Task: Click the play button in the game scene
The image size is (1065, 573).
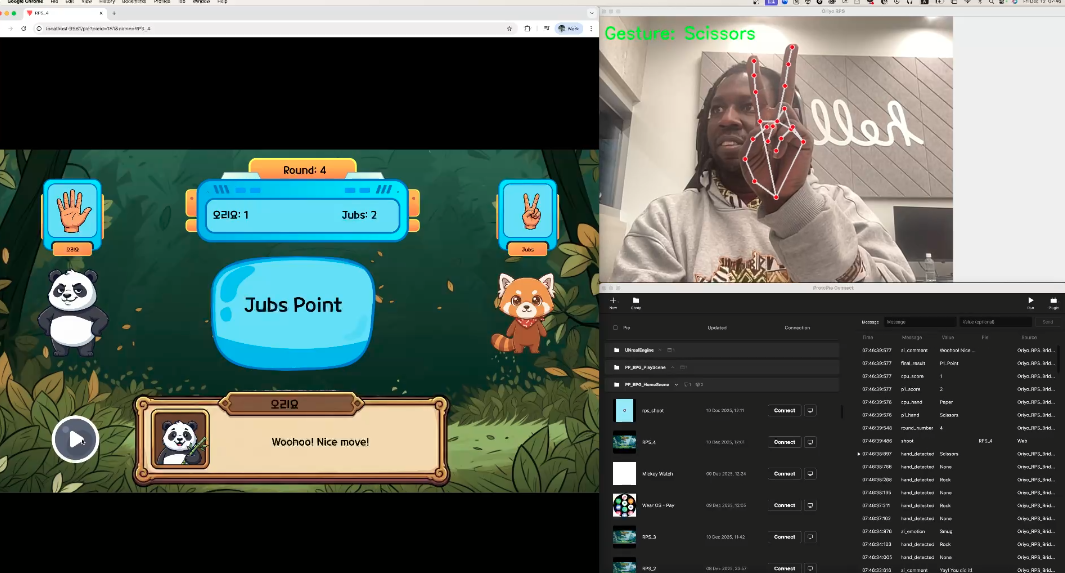Action: tap(75, 439)
